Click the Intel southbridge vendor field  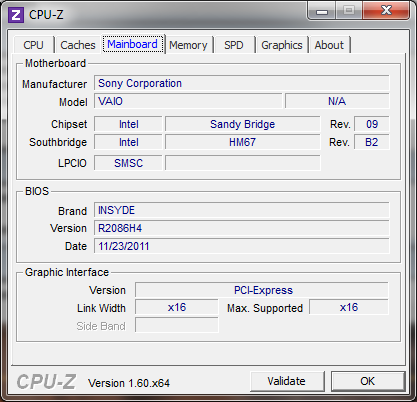[x=128, y=142]
